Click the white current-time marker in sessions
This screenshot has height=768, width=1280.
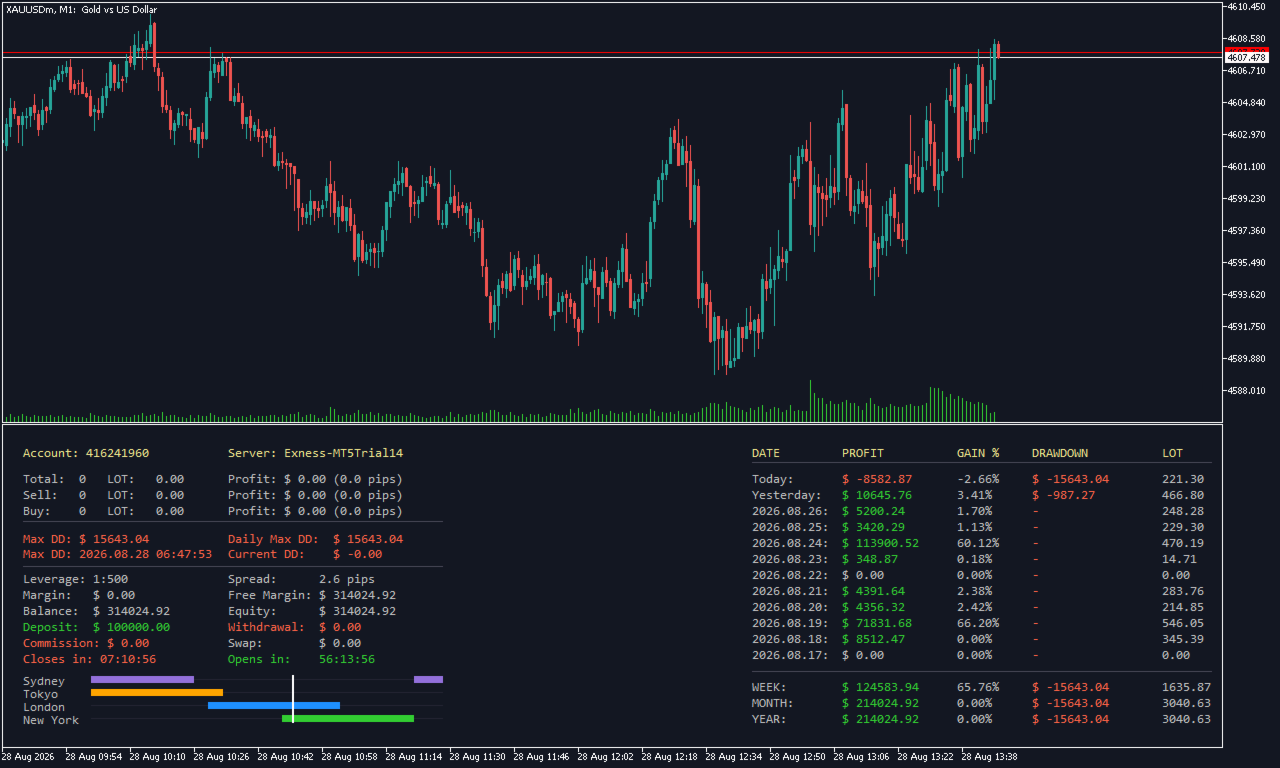click(x=292, y=699)
